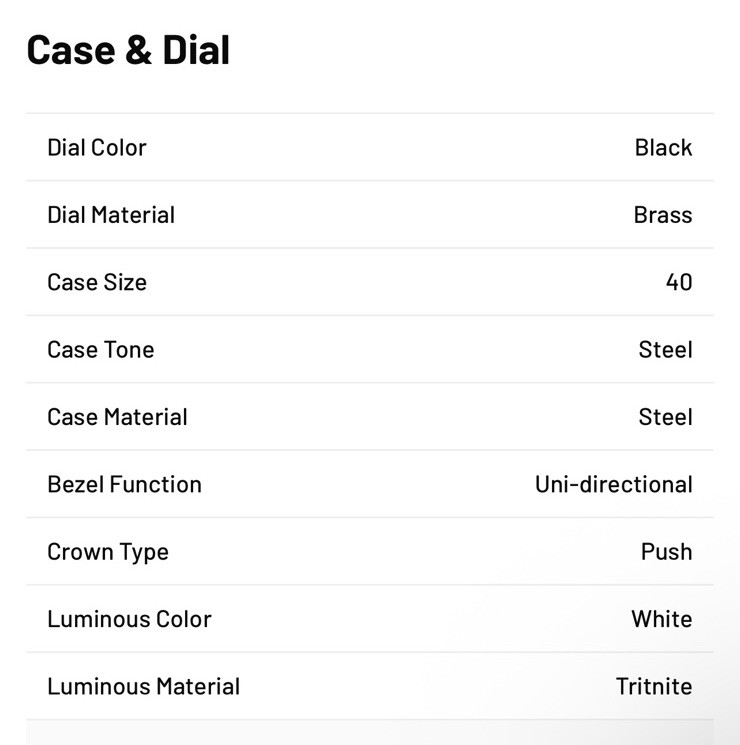
Task: Click the gray bar below Luminous Material
Action: [x=370, y=733]
